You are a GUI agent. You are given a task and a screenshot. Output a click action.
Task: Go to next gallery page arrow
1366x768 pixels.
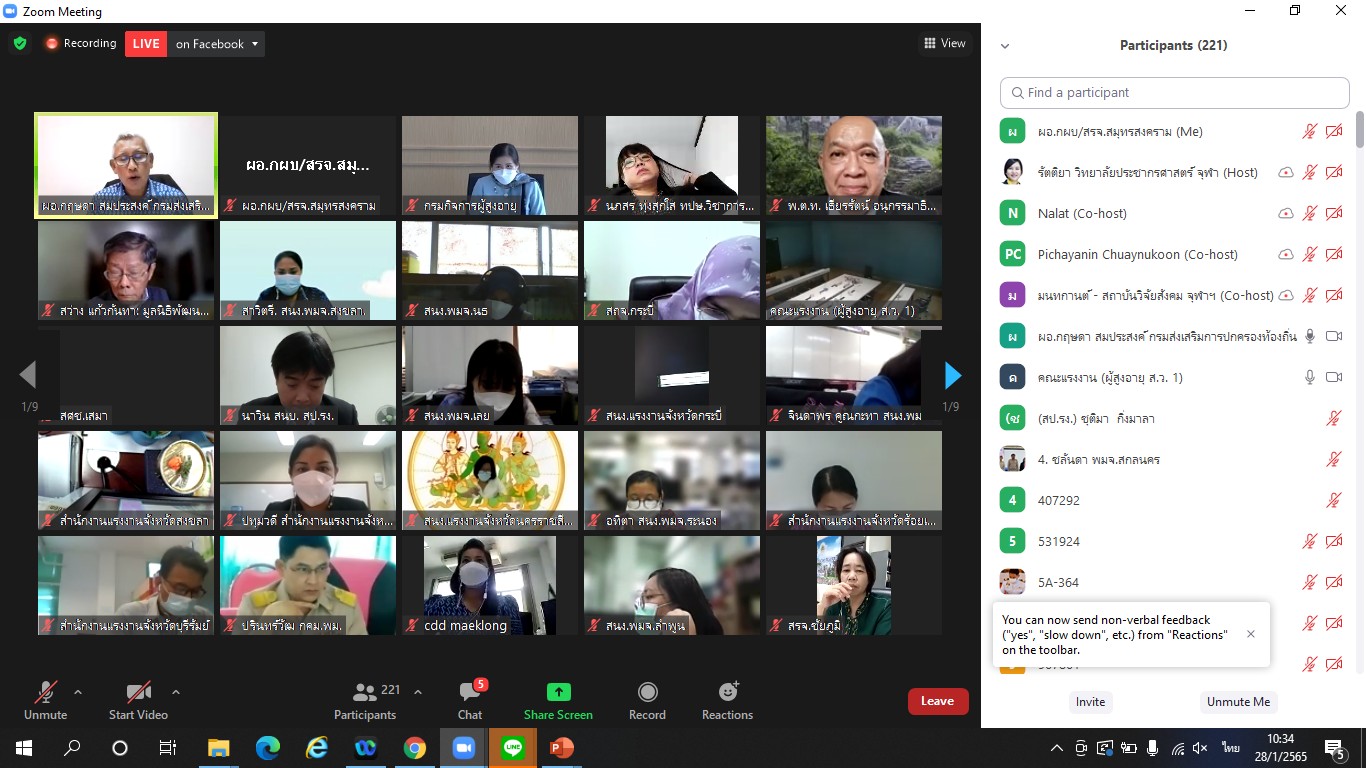953,375
